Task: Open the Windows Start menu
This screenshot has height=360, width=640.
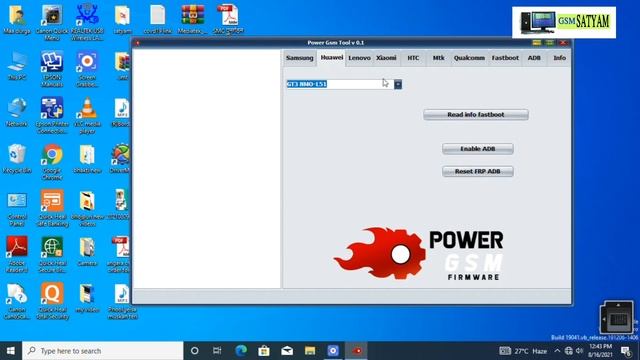Action: (x=11, y=351)
